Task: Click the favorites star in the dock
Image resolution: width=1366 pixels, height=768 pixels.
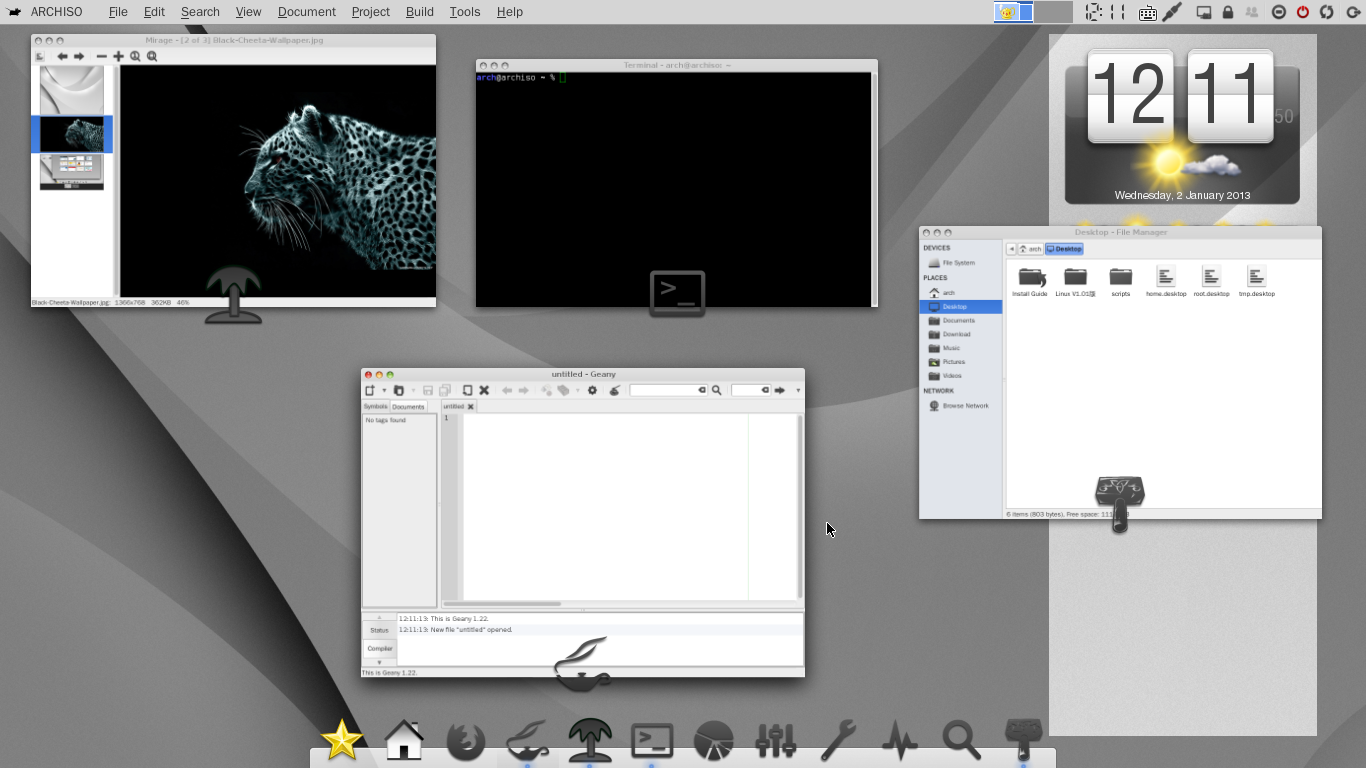Action: (x=341, y=741)
